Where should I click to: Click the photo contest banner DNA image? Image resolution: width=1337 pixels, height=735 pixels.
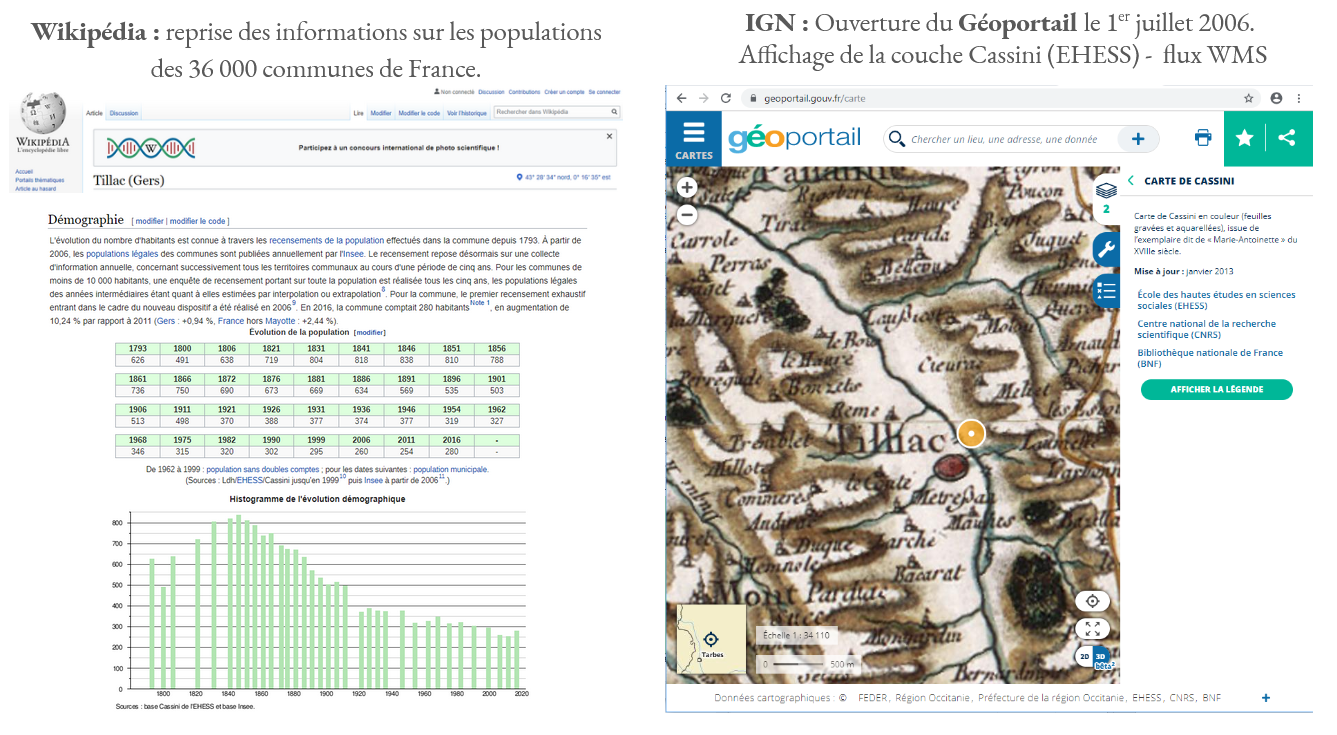pyautogui.click(x=150, y=148)
